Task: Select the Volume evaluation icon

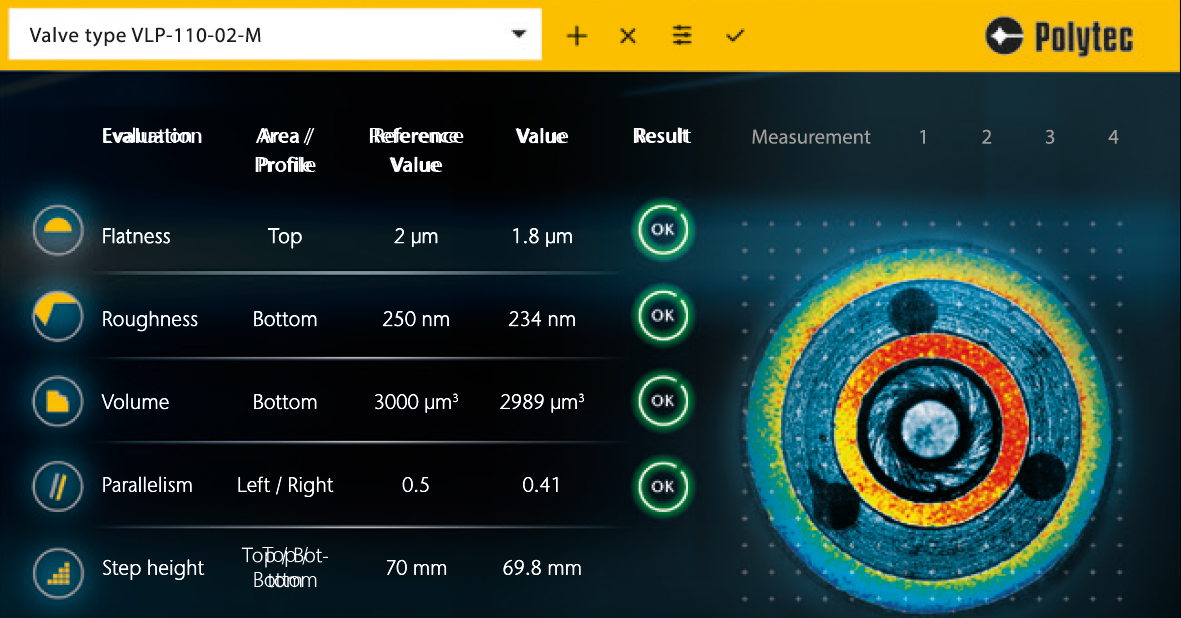Action: (57, 400)
